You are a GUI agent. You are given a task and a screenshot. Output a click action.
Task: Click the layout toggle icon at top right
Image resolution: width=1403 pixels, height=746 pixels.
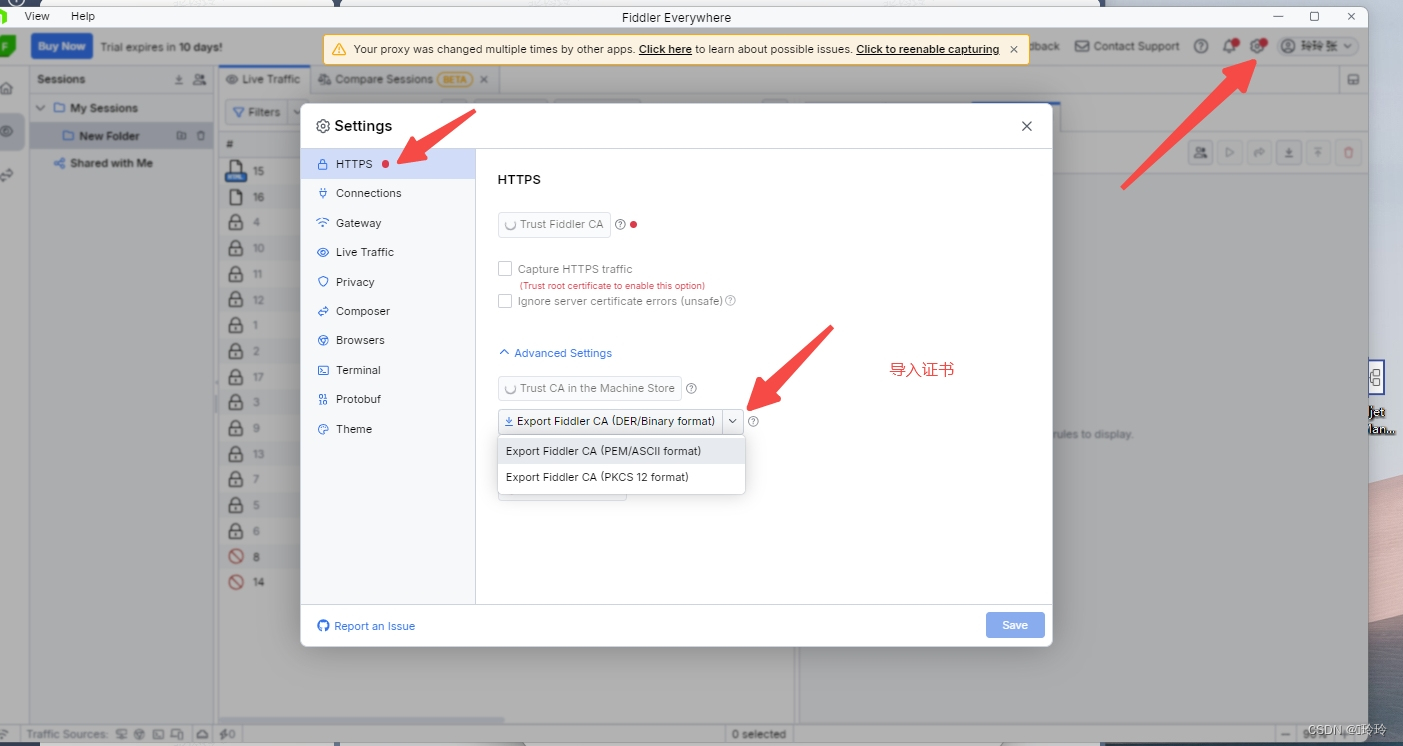pyautogui.click(x=1352, y=79)
